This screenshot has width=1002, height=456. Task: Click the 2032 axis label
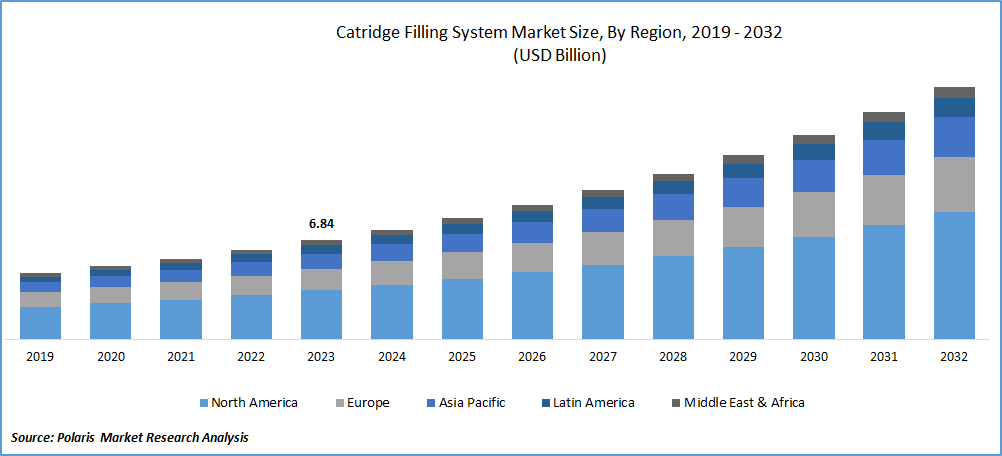[x=954, y=358]
